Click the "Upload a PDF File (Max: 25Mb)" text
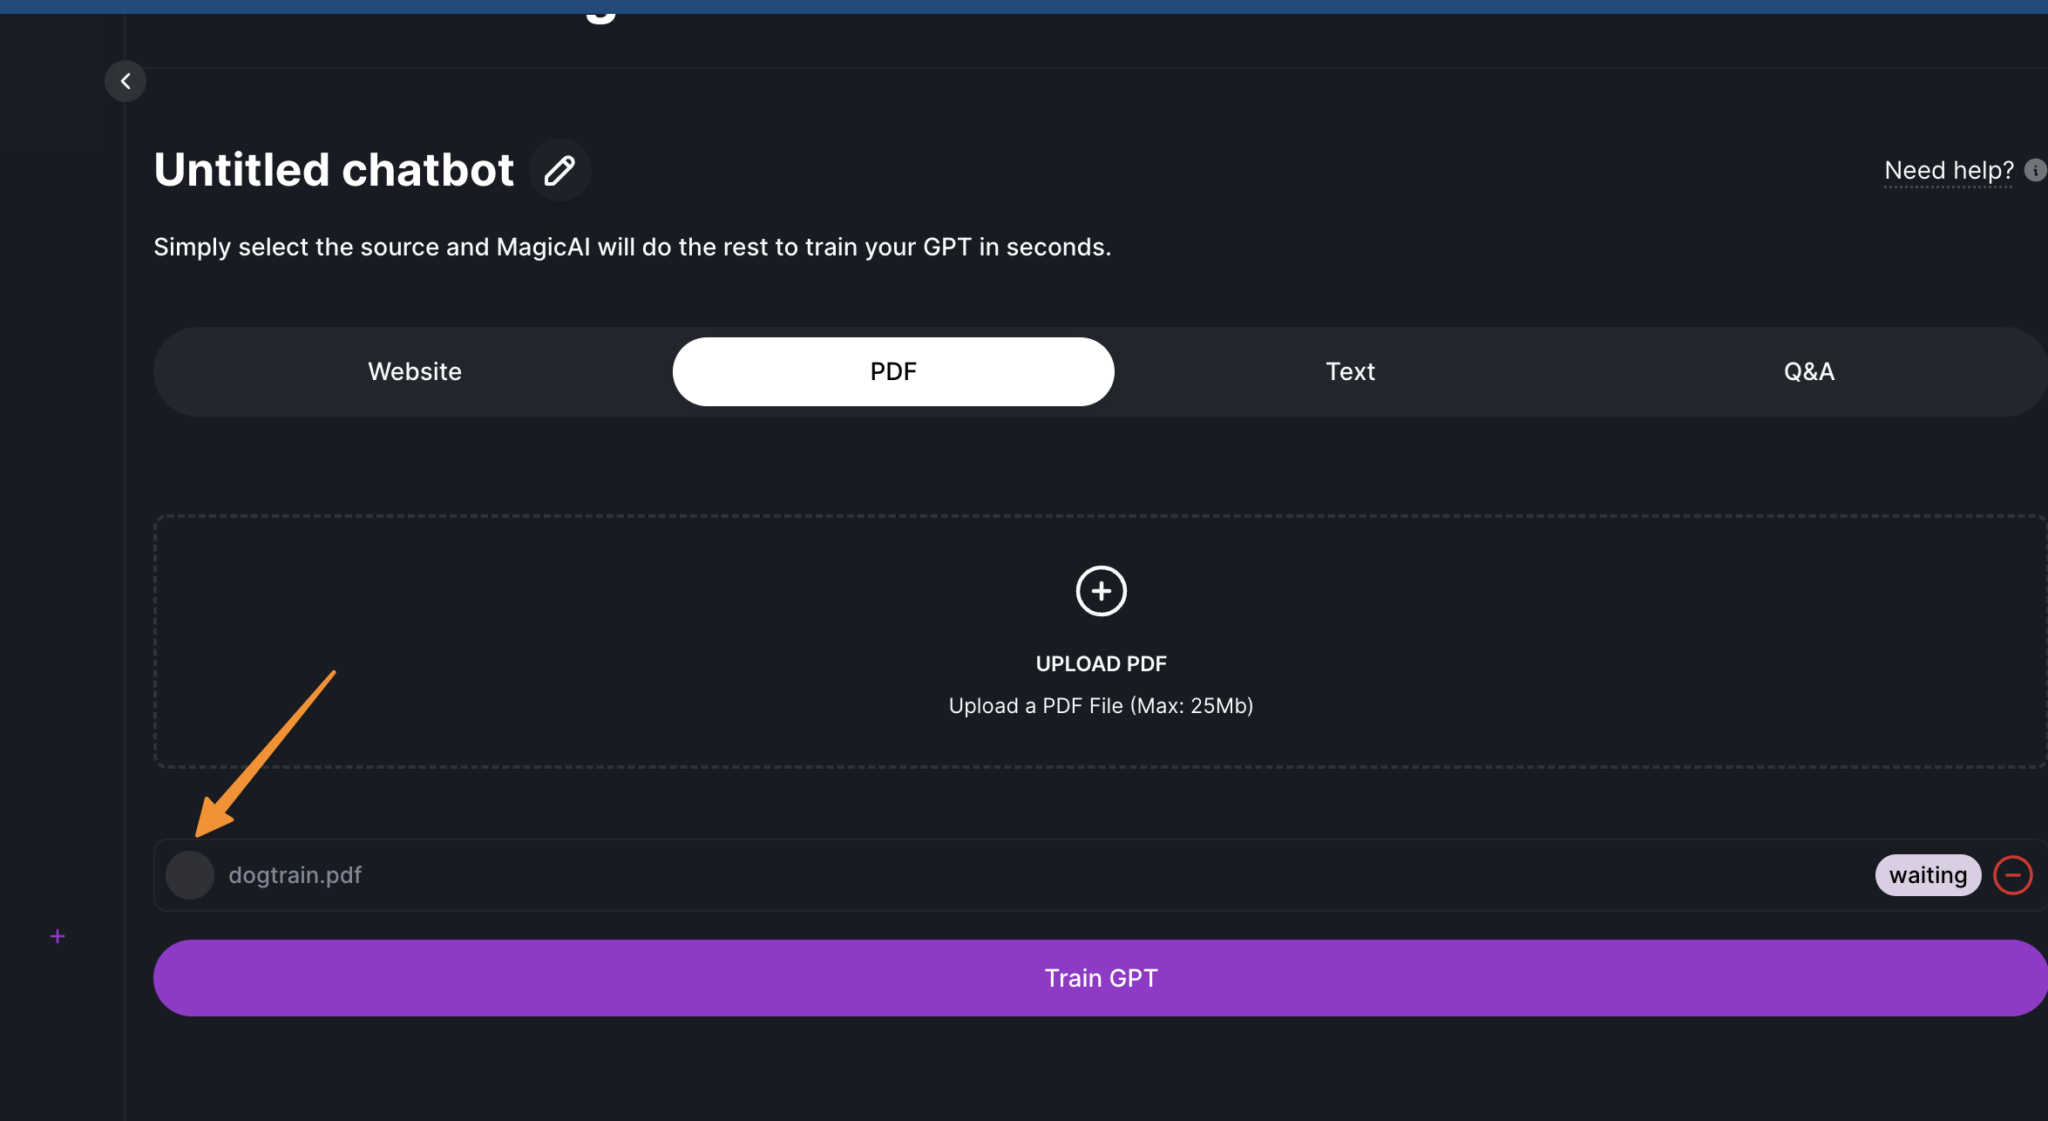 (x=1101, y=706)
